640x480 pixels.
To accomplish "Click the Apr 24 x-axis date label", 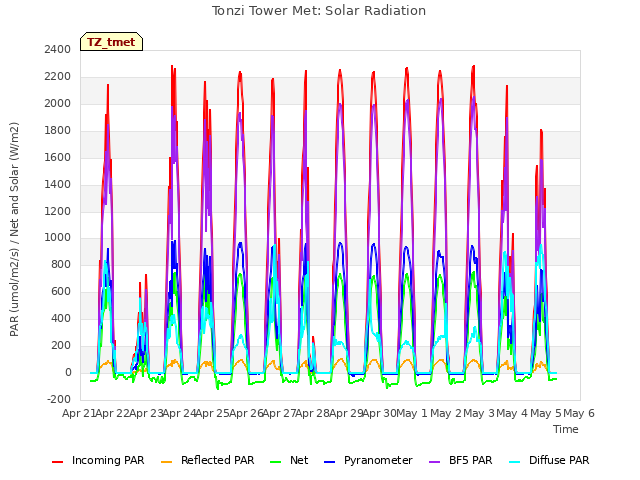I will tap(179, 413).
